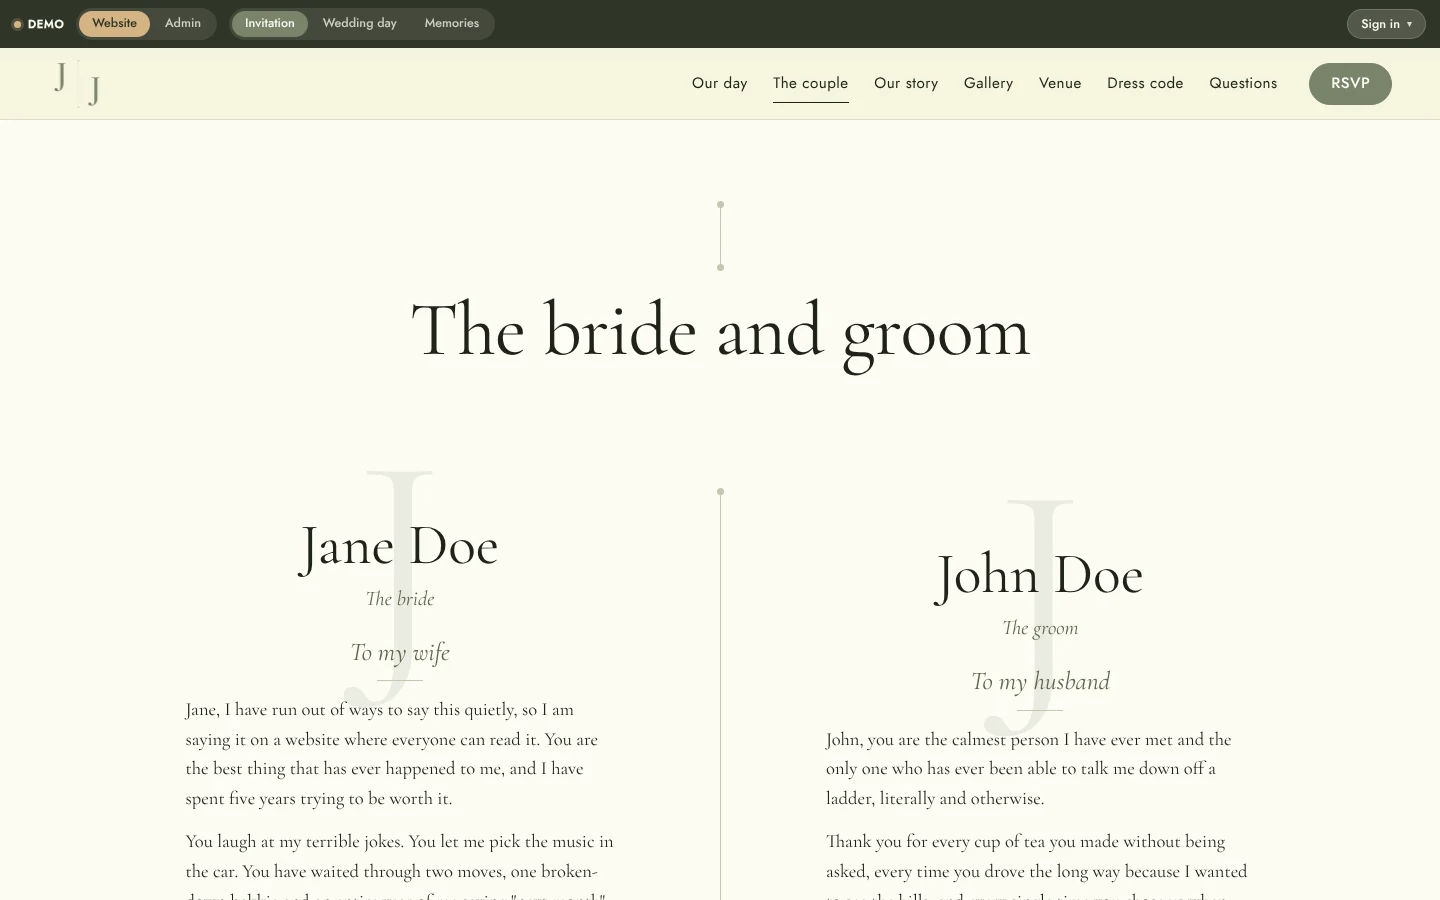Select the Wedding day tab
This screenshot has width=1440, height=900.
pyautogui.click(x=360, y=23)
